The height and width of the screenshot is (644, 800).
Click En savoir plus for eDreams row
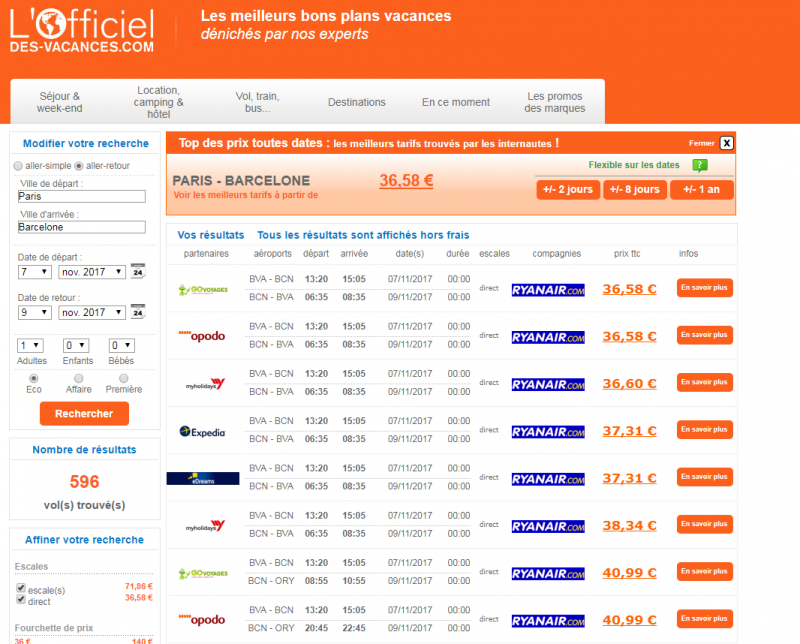[x=705, y=477]
